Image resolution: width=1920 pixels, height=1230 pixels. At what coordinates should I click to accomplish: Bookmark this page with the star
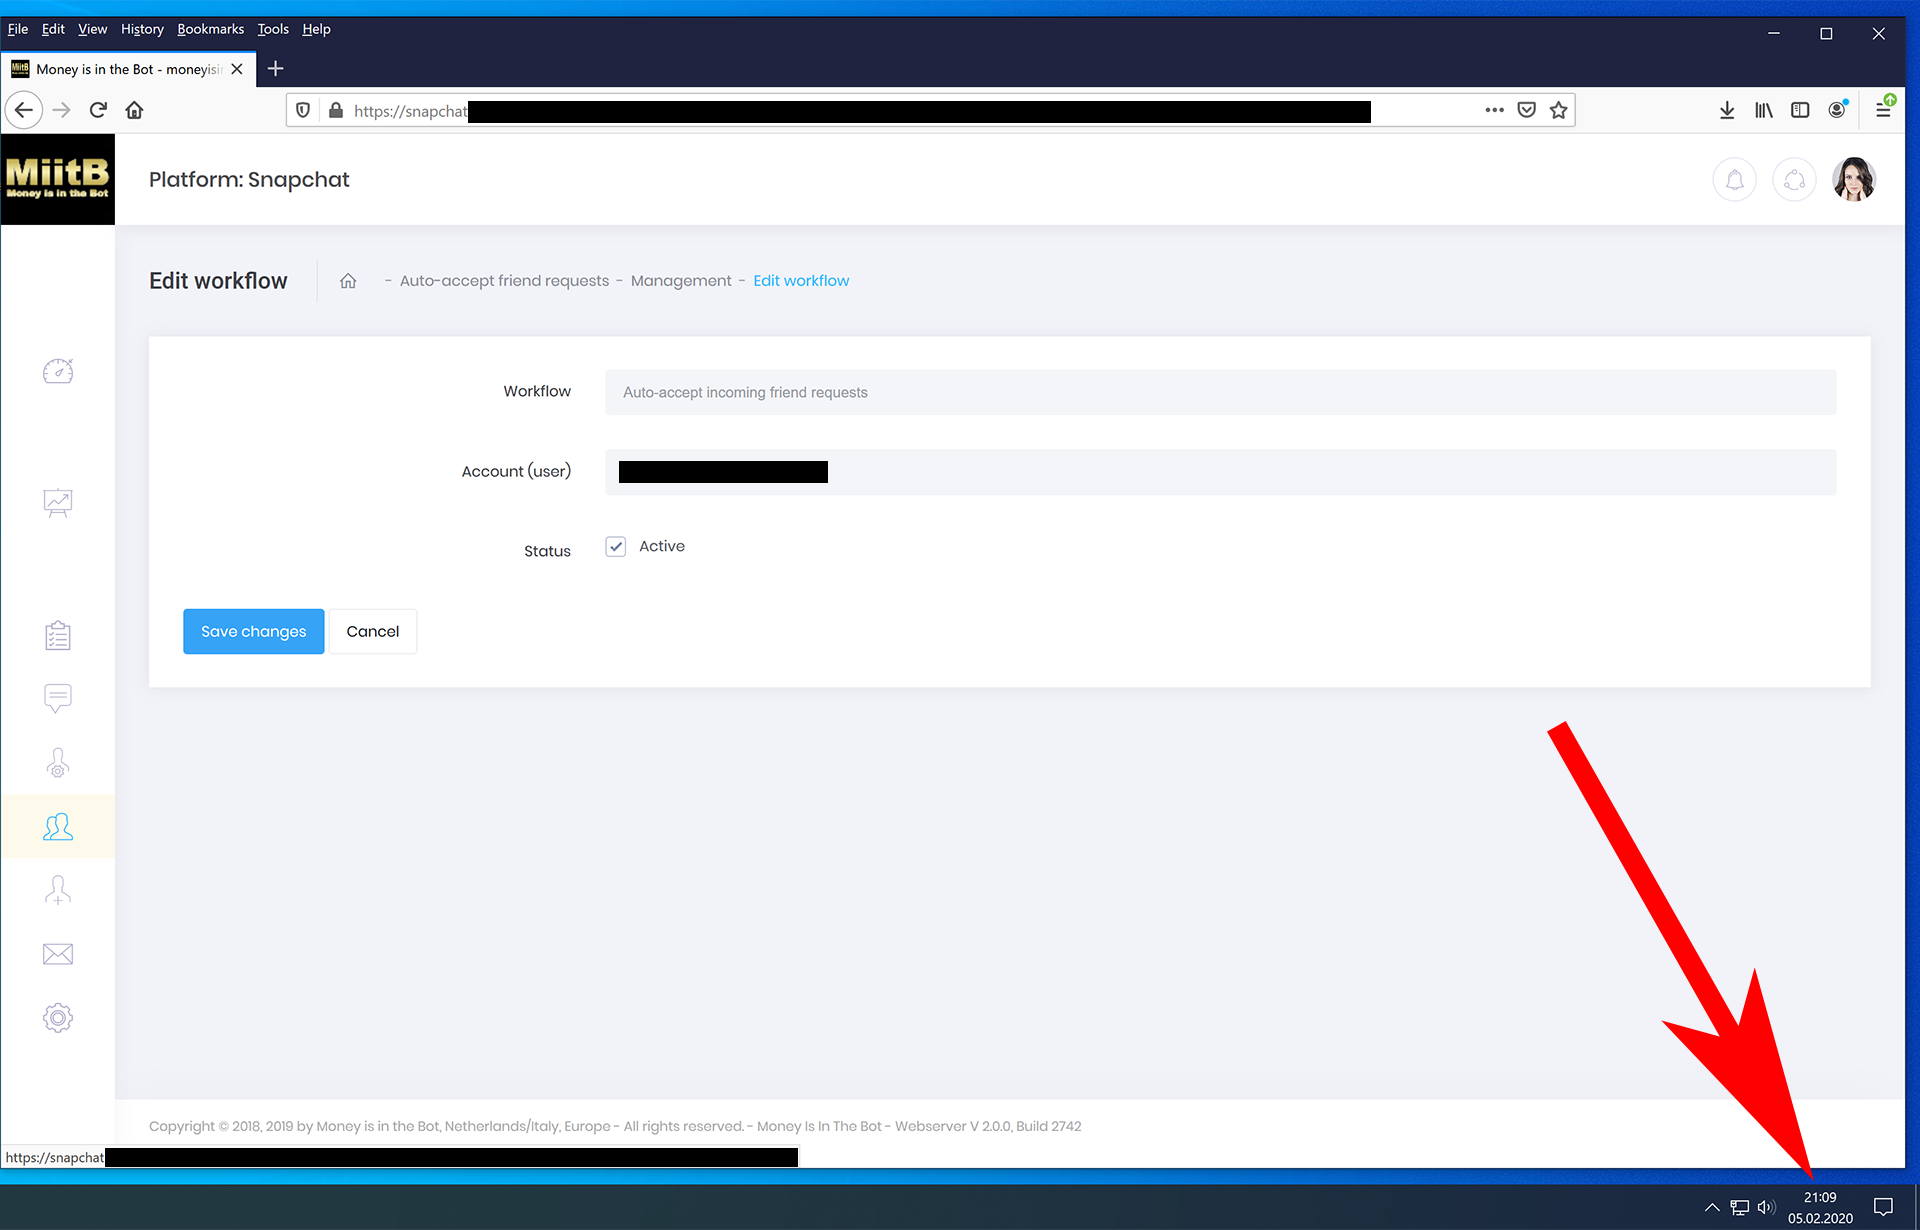[1559, 110]
